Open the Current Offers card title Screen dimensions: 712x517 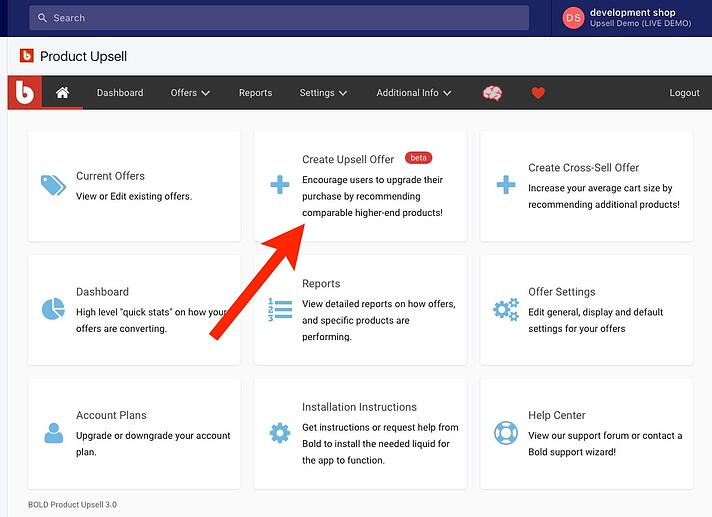pyautogui.click(x=110, y=176)
